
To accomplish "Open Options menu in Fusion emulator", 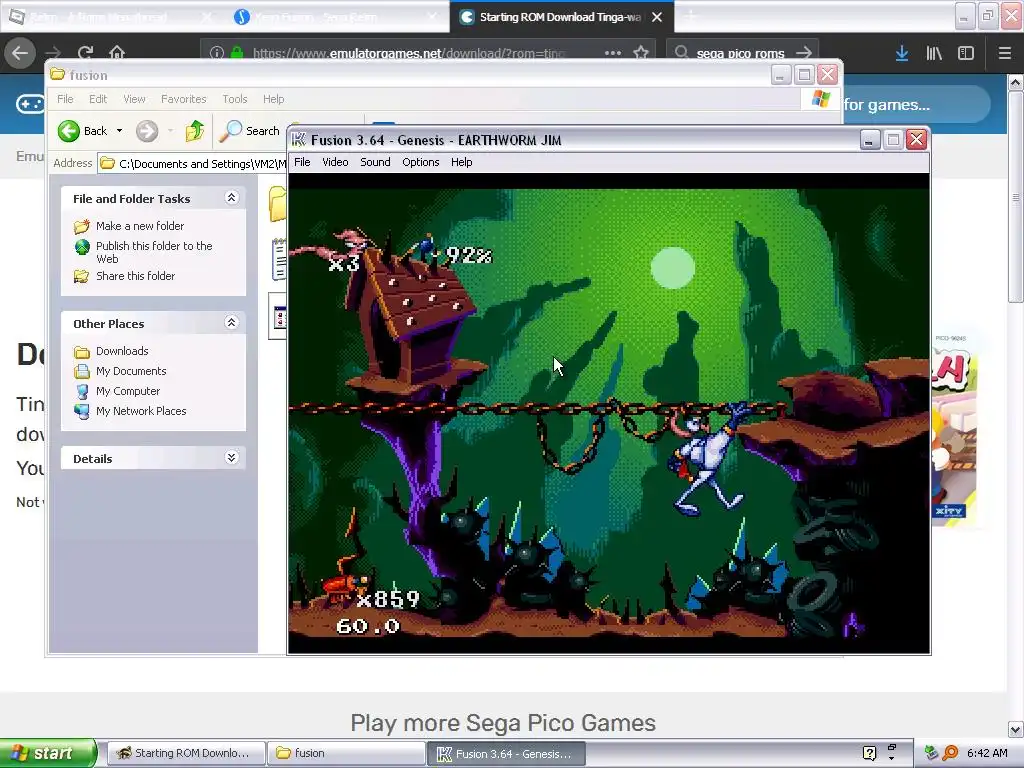I will click(421, 162).
